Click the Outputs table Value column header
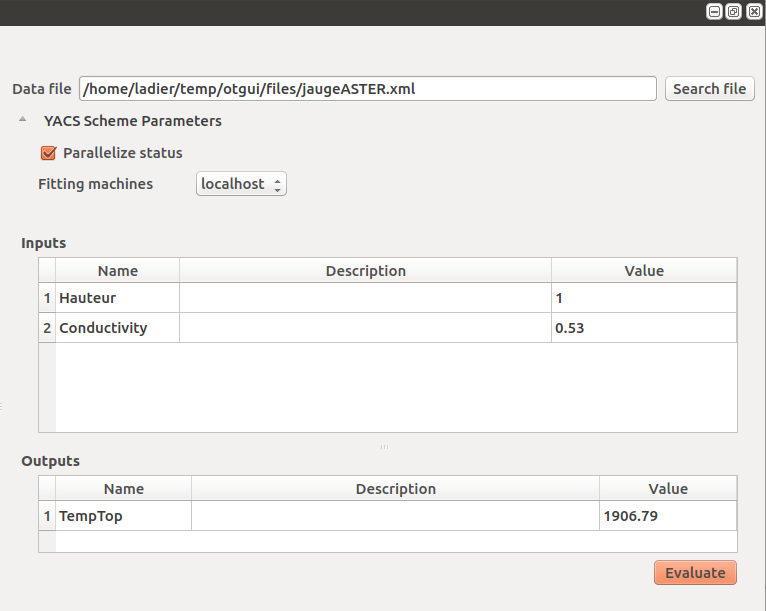 tap(667, 489)
